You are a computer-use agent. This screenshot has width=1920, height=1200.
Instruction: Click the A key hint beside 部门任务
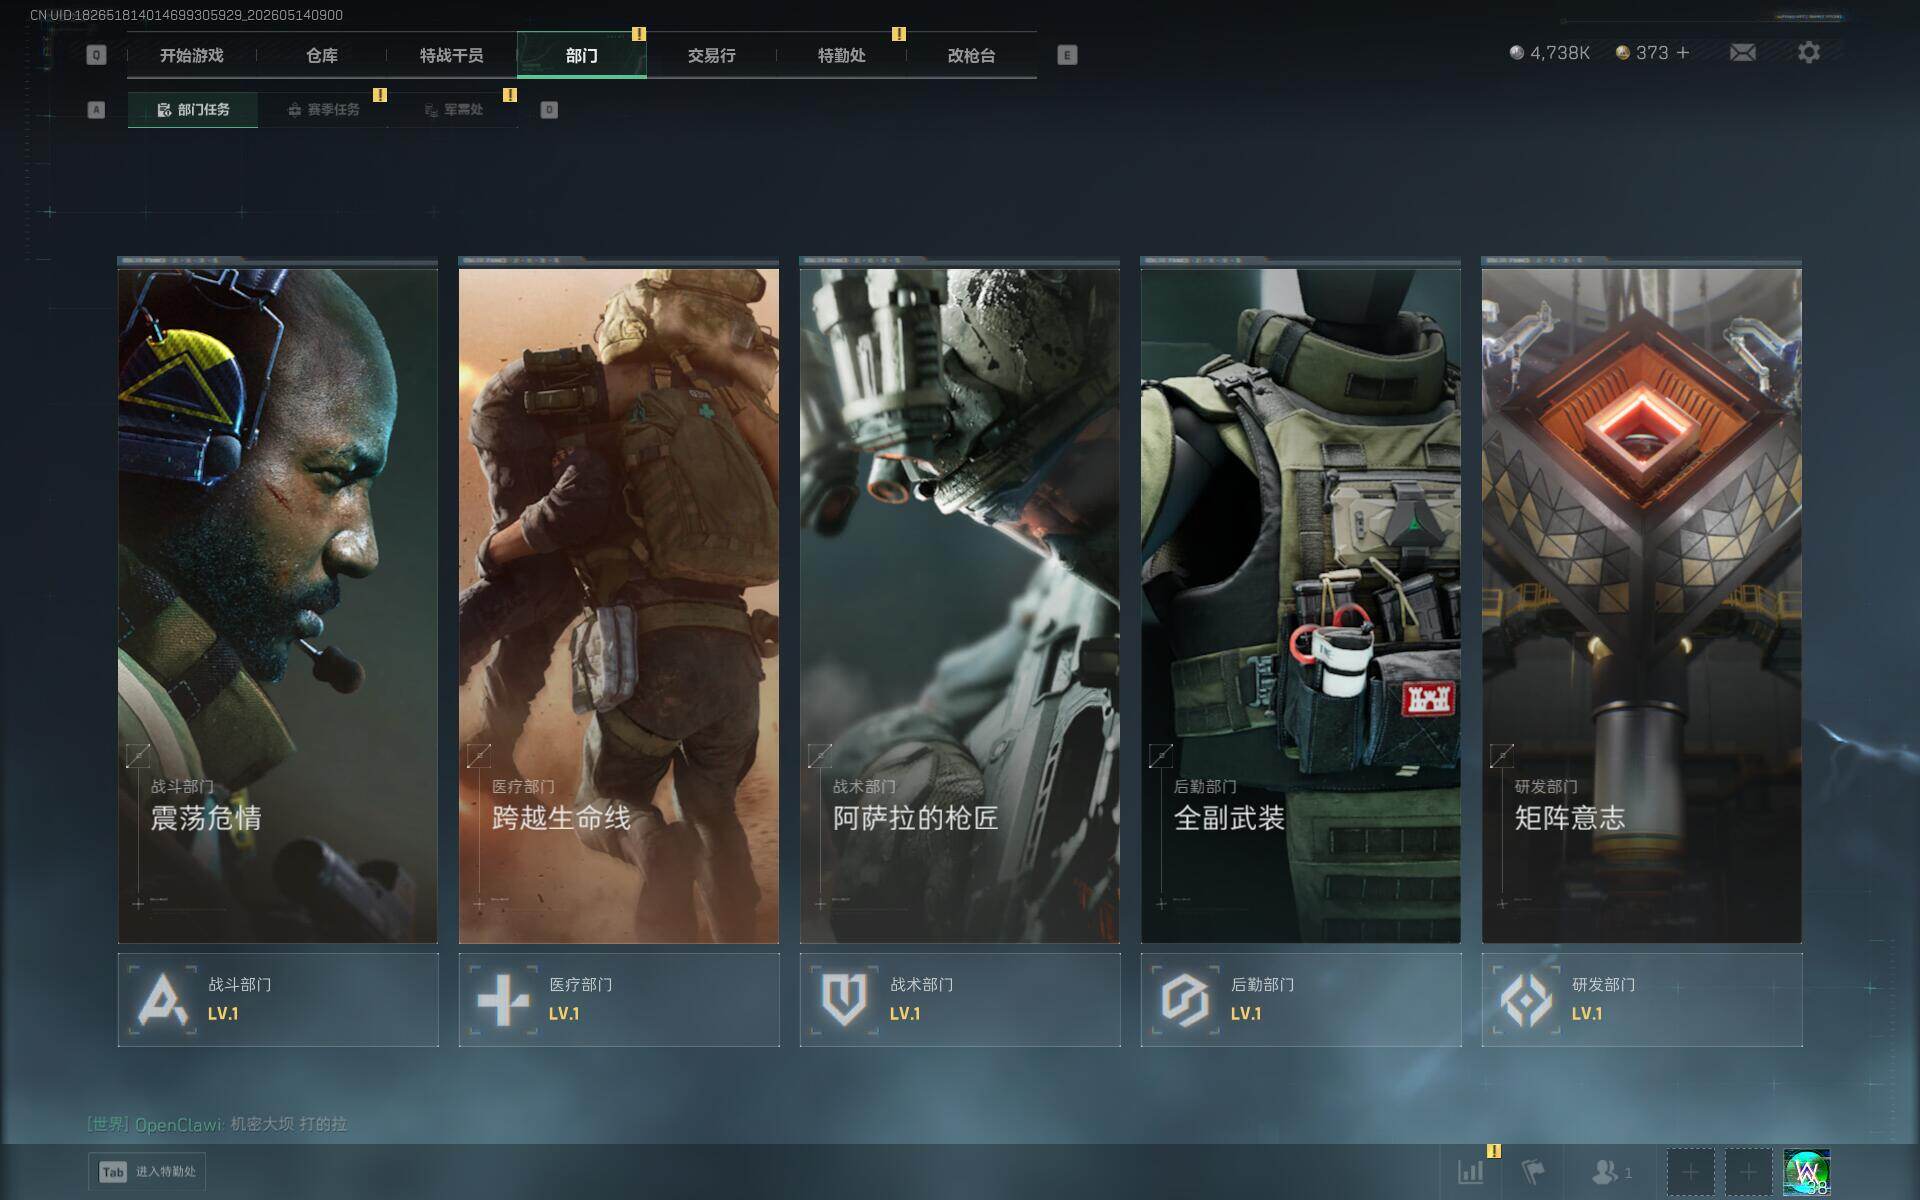[x=96, y=110]
